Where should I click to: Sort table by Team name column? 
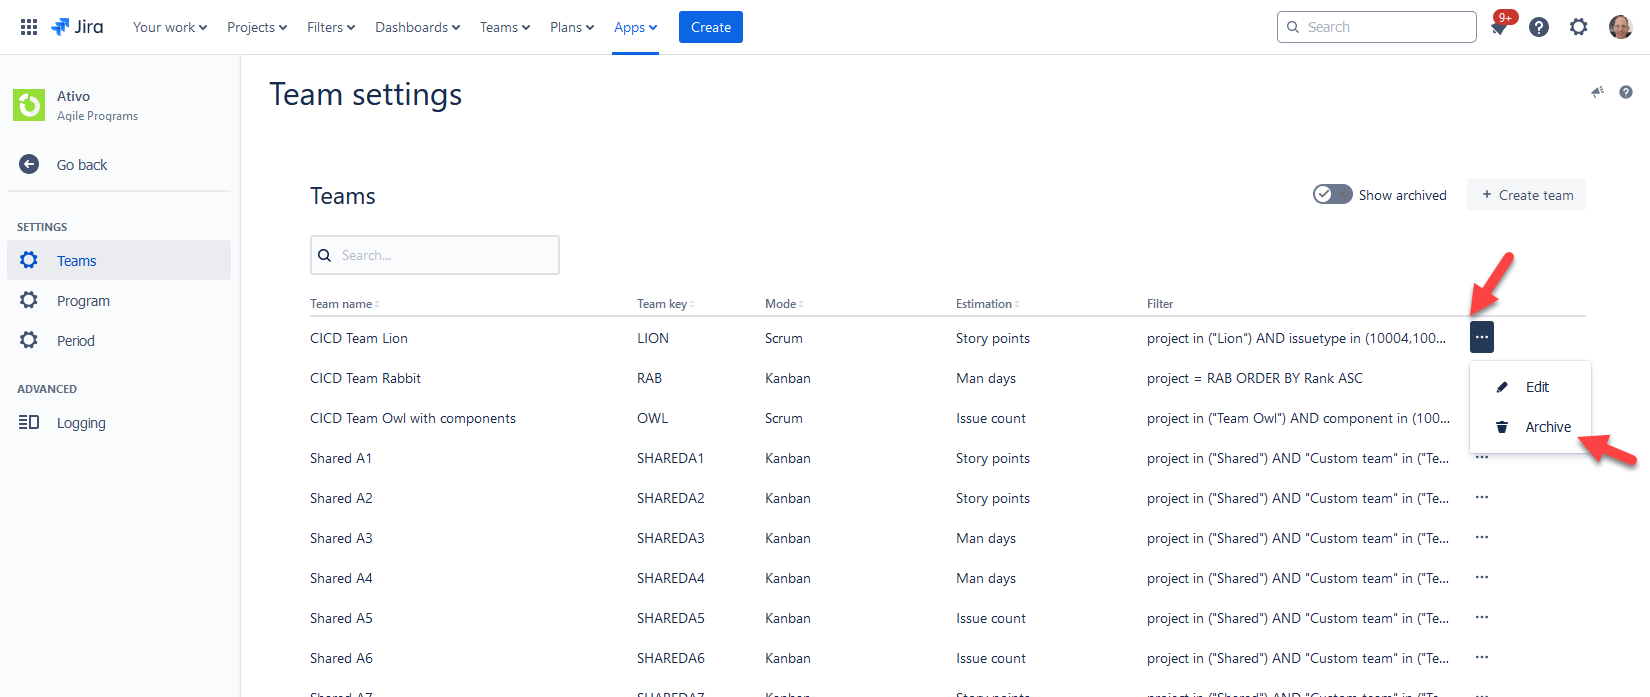341,304
